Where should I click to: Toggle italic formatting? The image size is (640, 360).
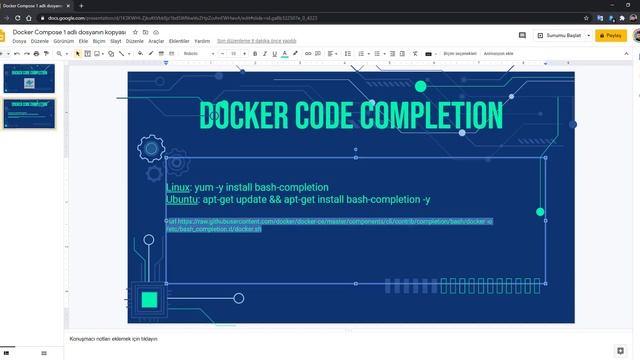pos(265,53)
